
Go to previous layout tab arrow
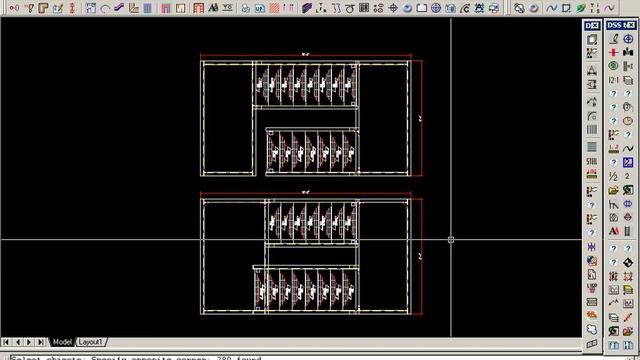(x=18, y=342)
